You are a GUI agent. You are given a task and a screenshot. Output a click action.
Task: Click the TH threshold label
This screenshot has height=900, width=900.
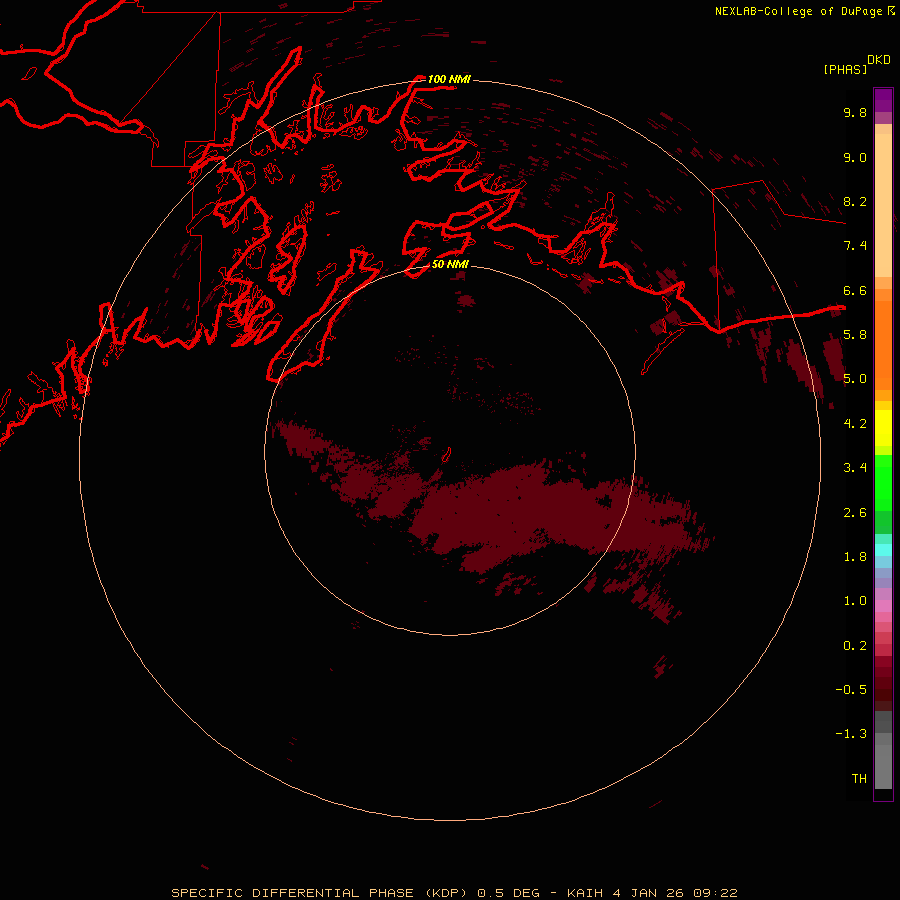(859, 779)
